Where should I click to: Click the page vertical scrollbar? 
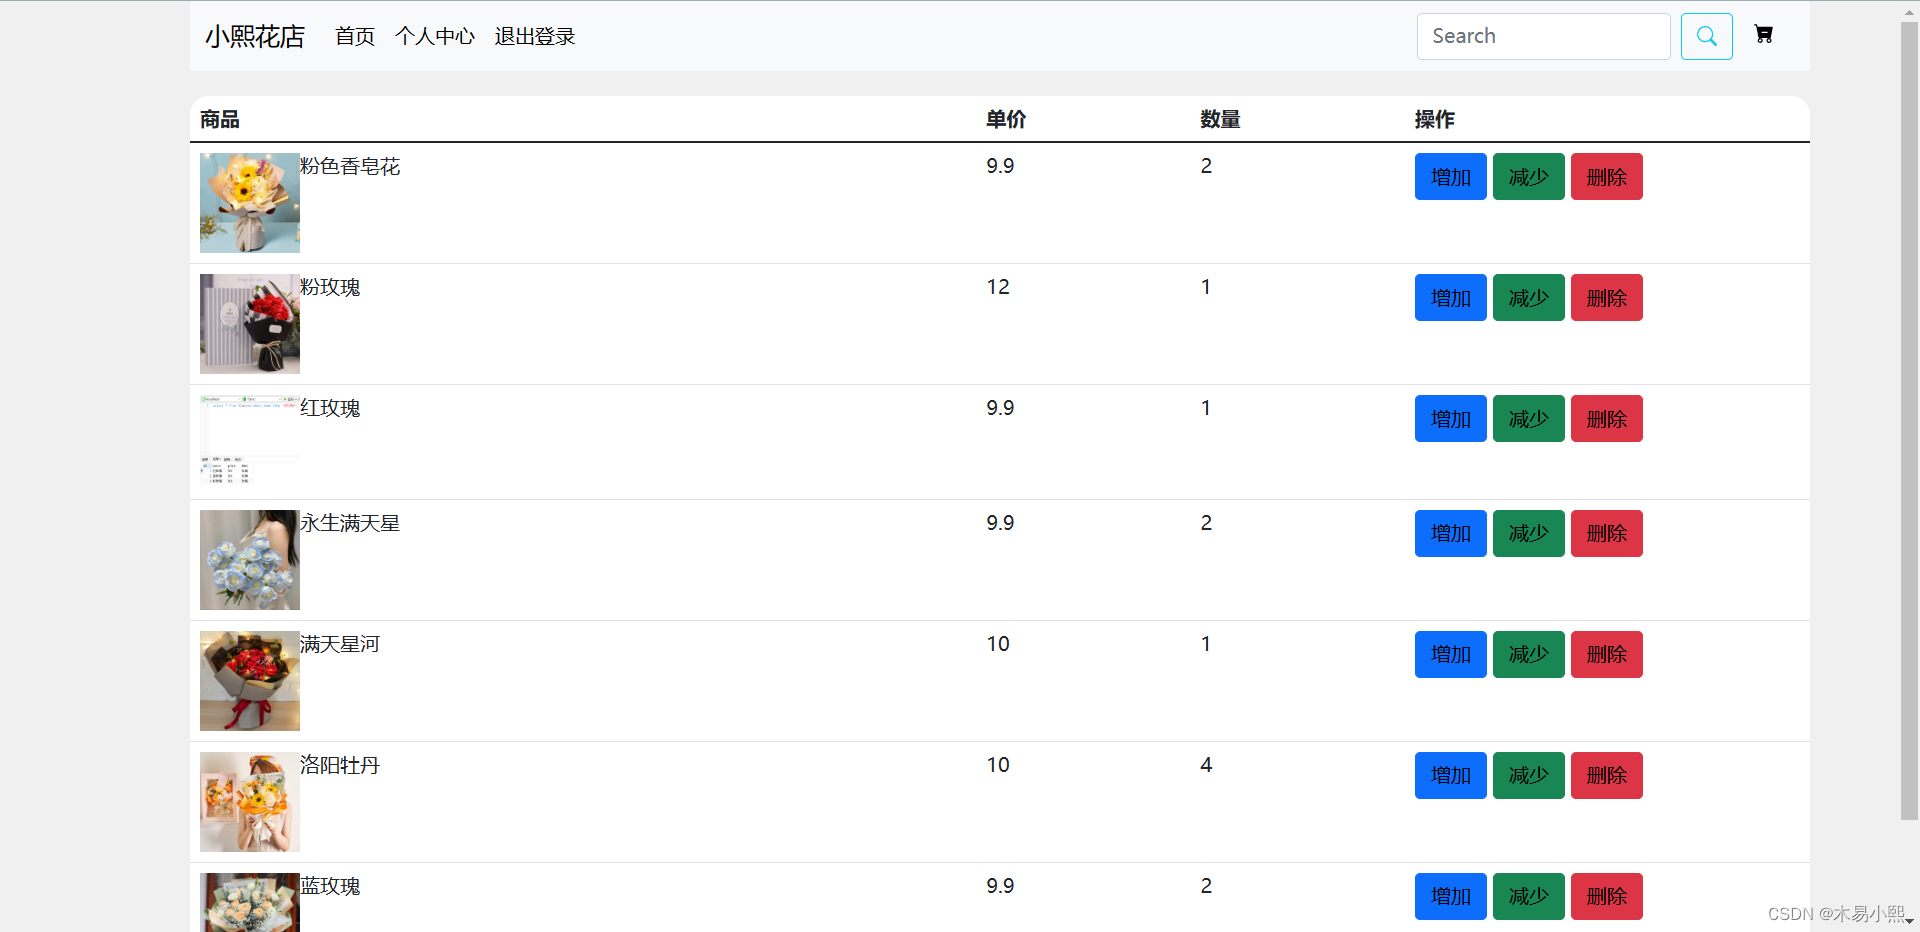click(1909, 420)
